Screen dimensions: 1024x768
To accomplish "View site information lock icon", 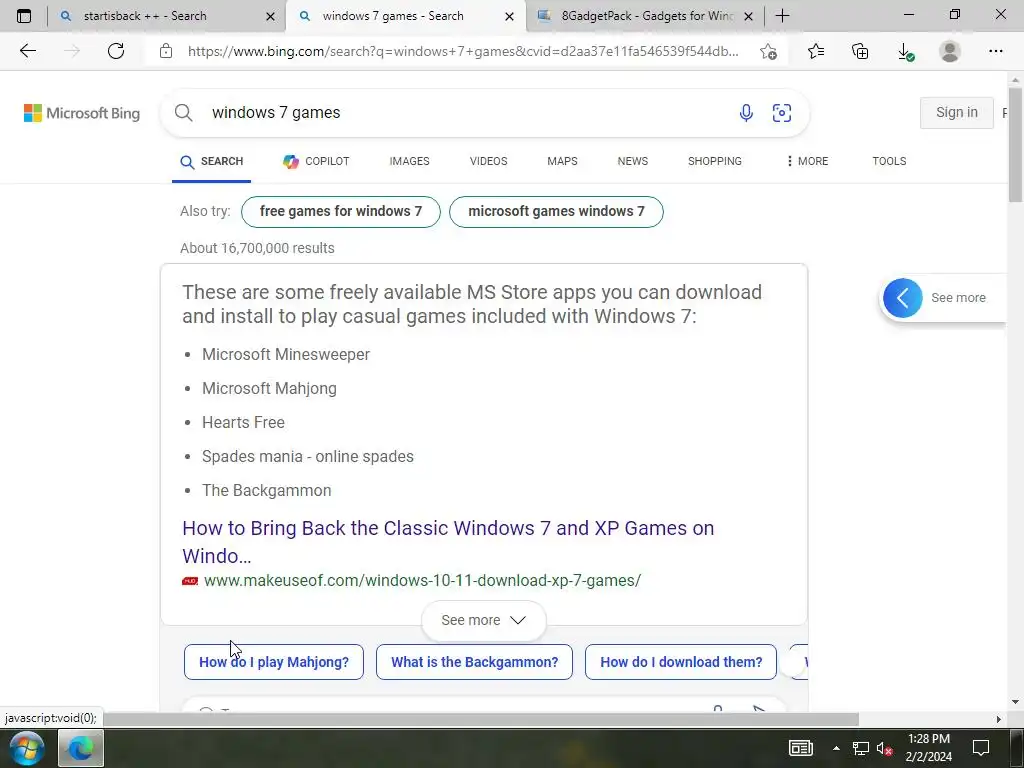I will click(166, 51).
